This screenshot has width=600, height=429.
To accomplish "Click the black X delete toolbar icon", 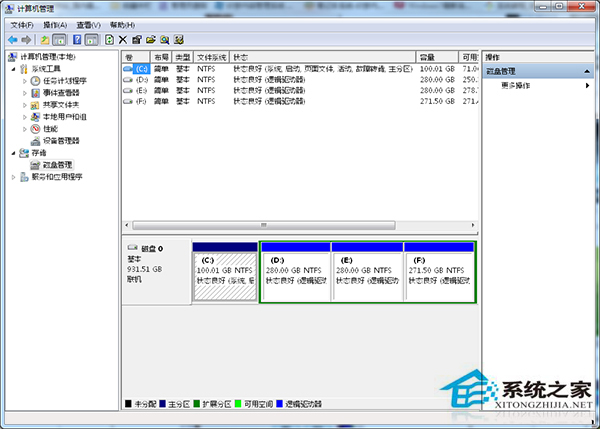I will tap(123, 39).
